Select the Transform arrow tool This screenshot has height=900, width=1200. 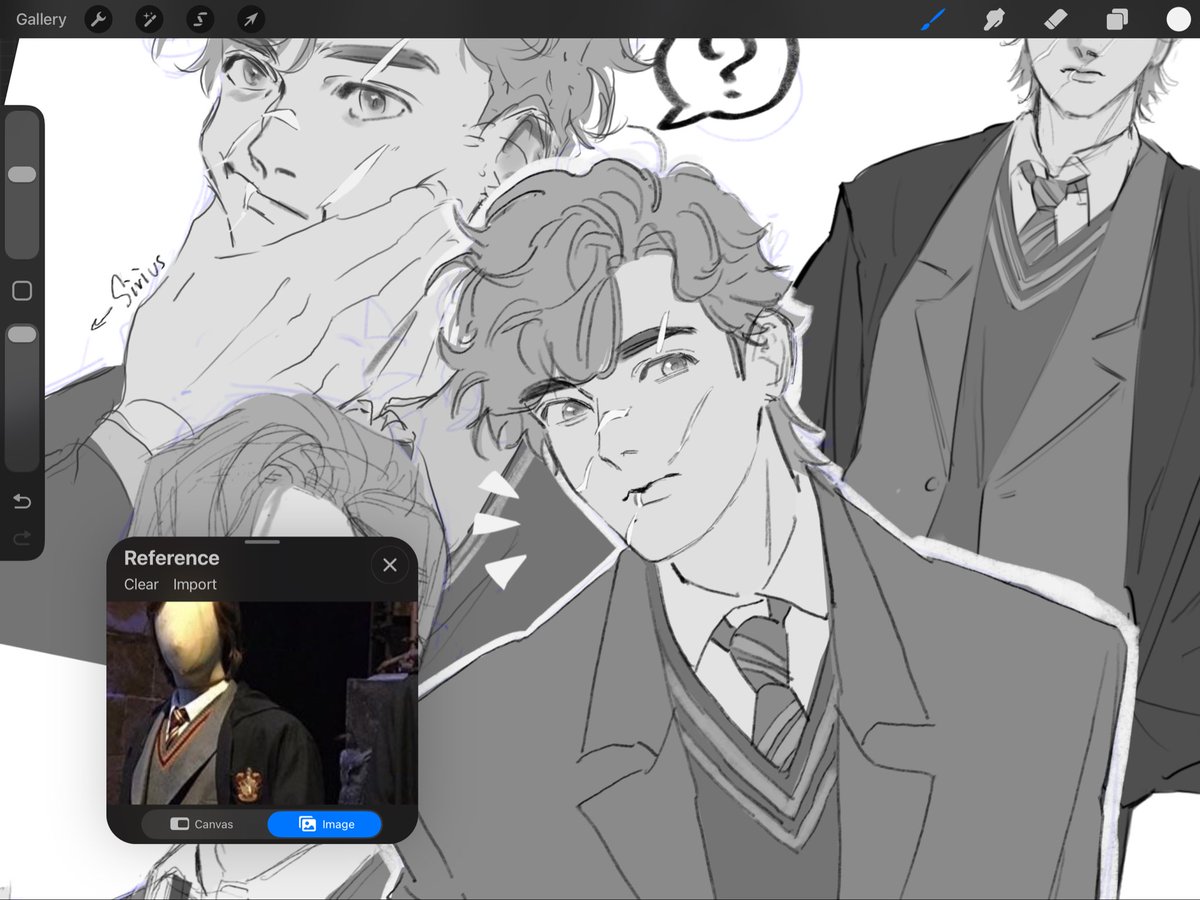click(x=251, y=19)
